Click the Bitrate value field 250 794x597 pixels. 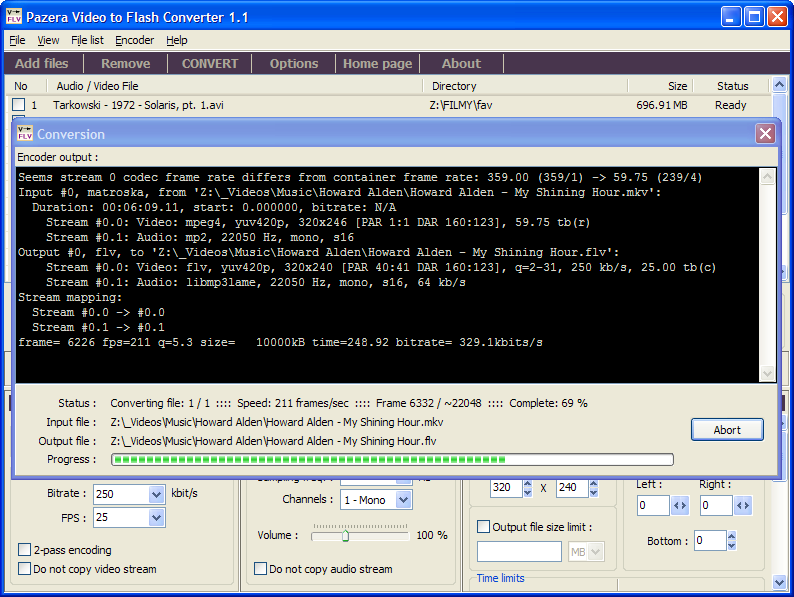pos(121,494)
